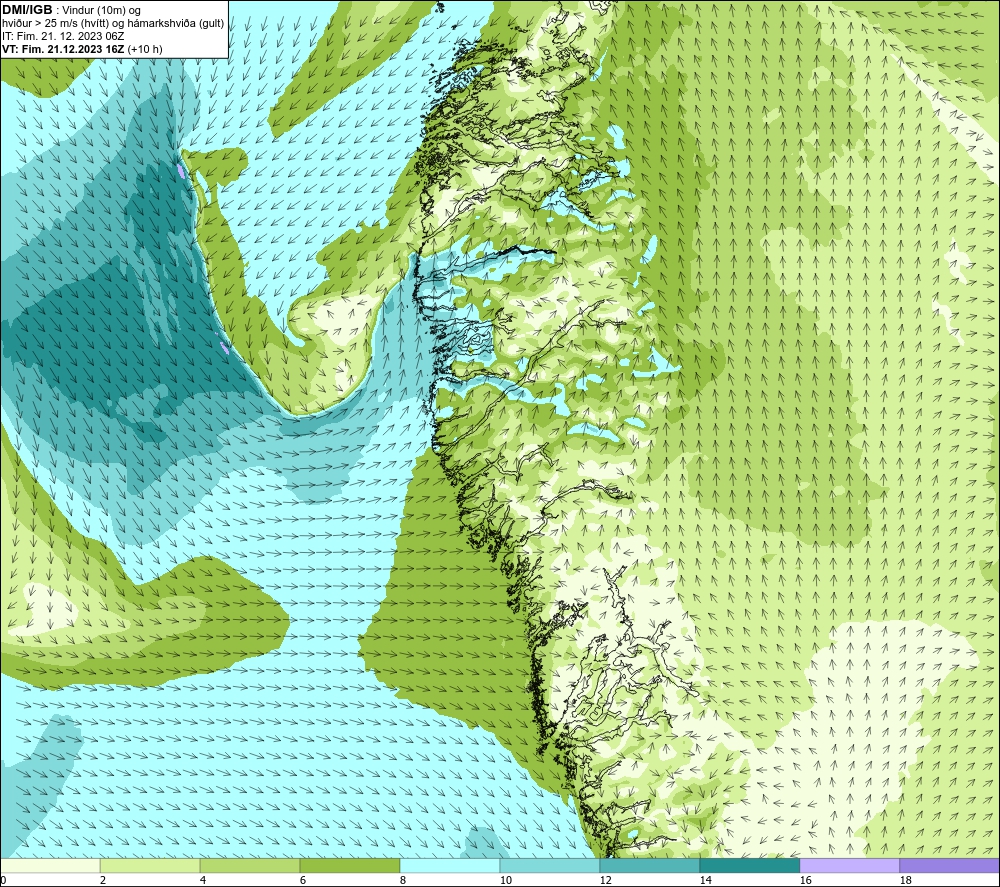Click the legend scale value '14'
1000x887 pixels.
[705, 881]
